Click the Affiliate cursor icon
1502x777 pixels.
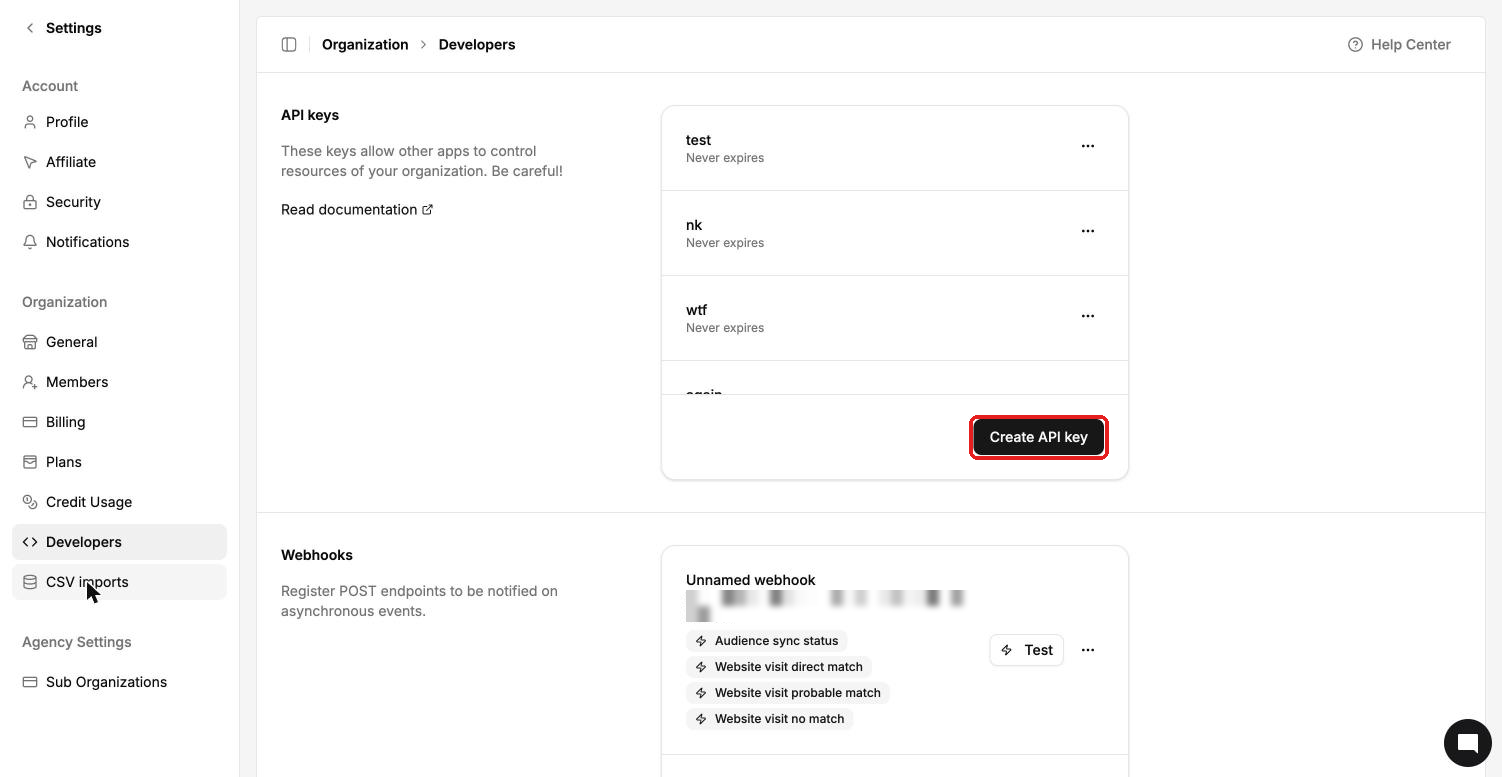coord(30,162)
